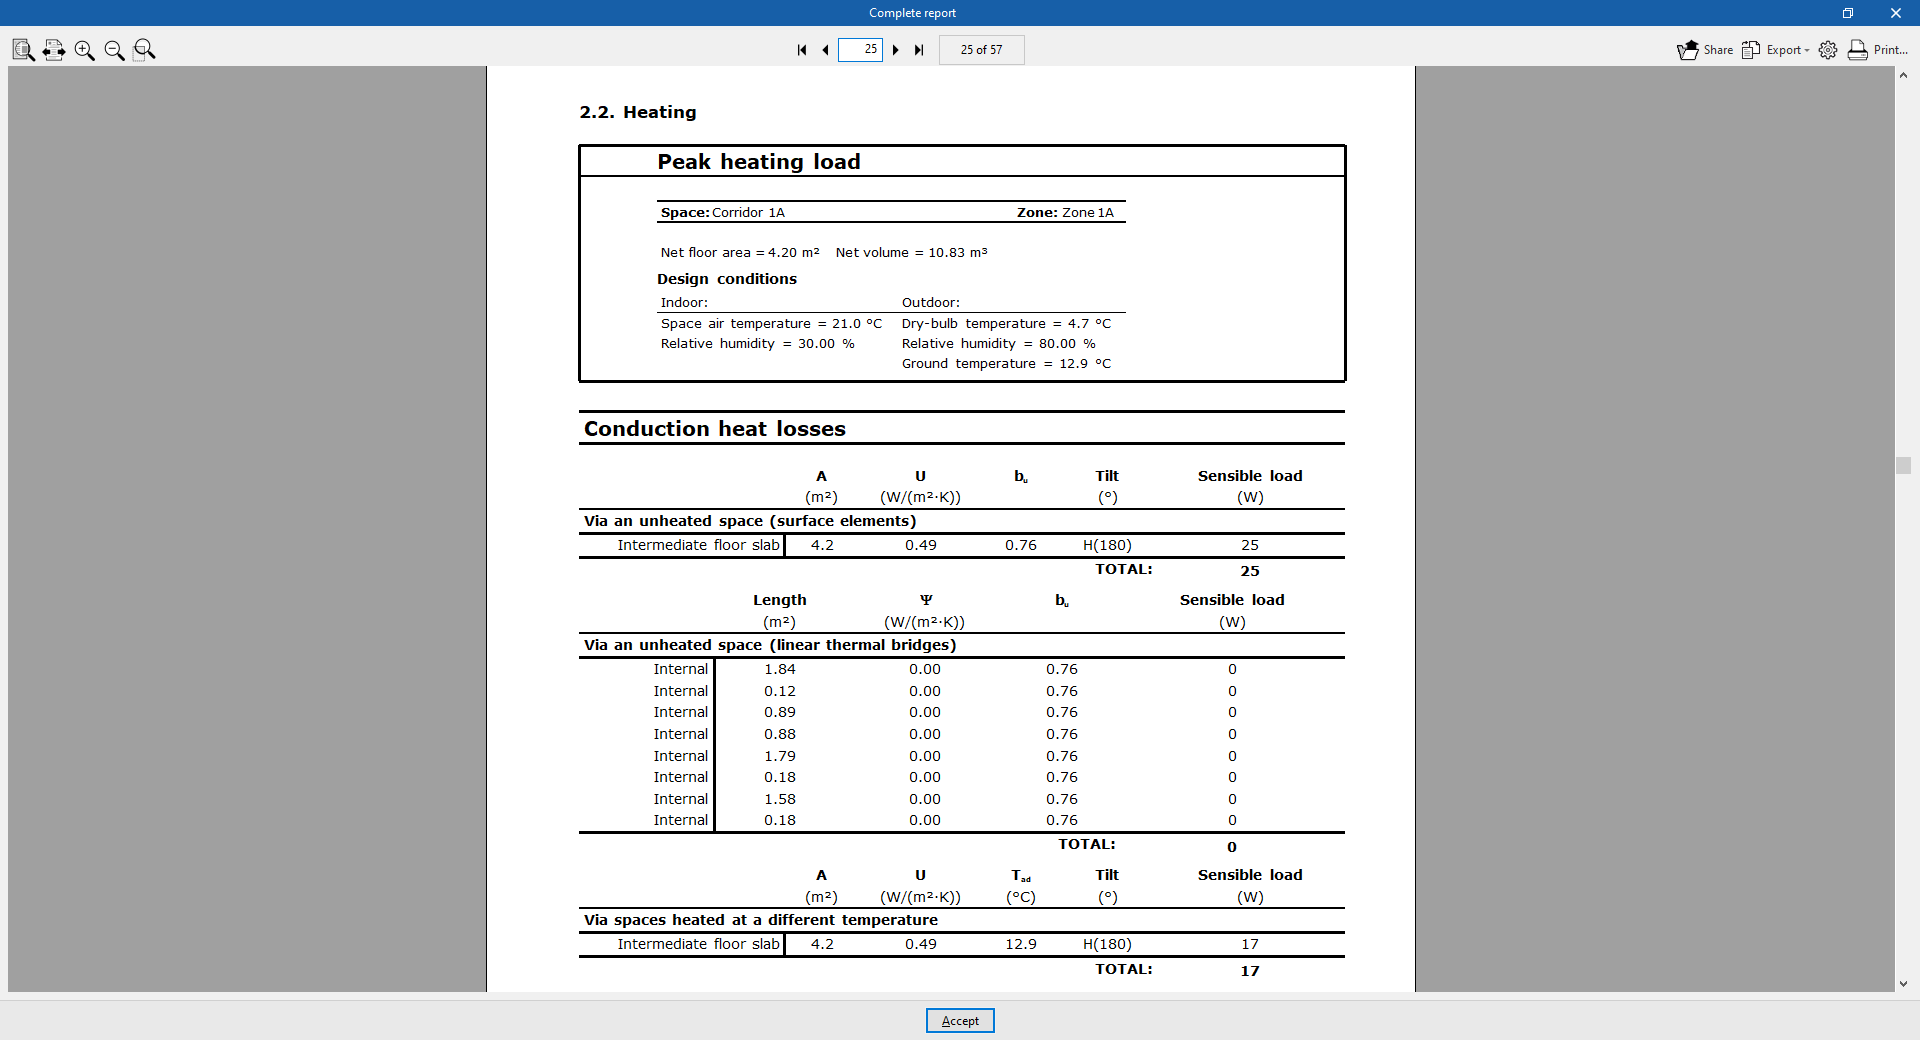The width and height of the screenshot is (1920, 1040).
Task: Choose Print from the top-right toolbar
Action: [x=1888, y=50]
